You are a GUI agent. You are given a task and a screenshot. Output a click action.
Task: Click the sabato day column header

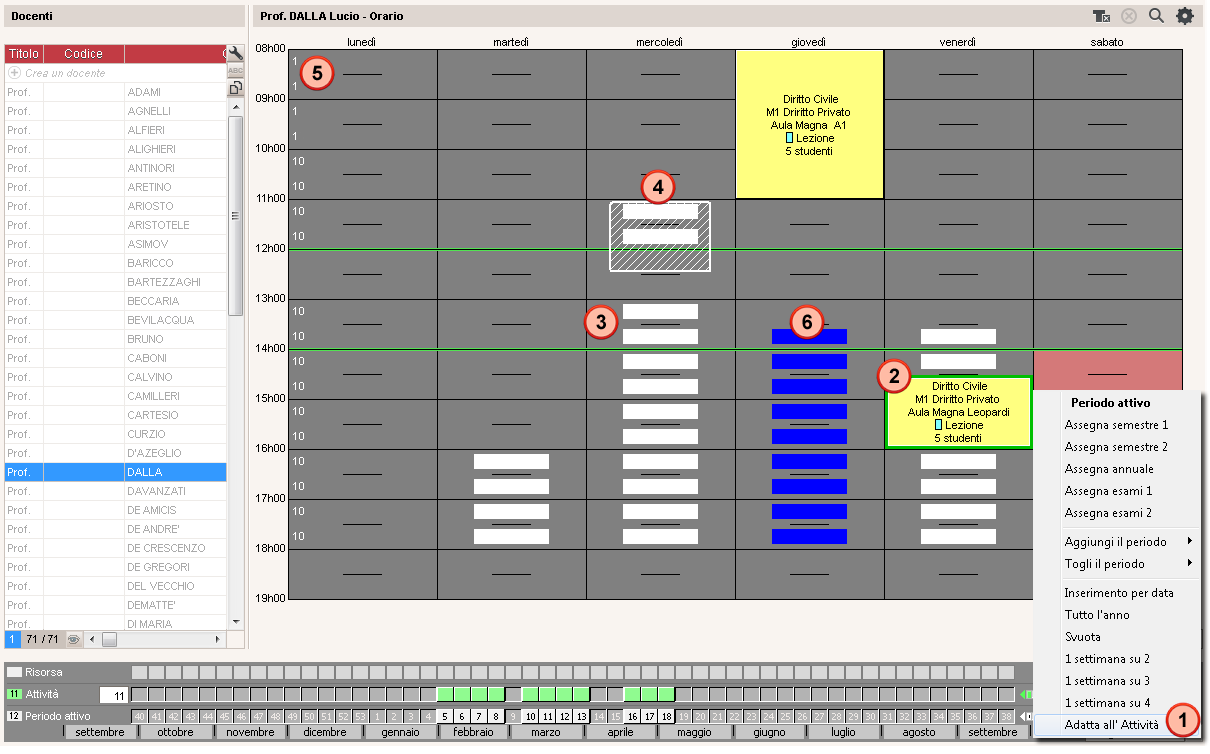click(x=1107, y=42)
